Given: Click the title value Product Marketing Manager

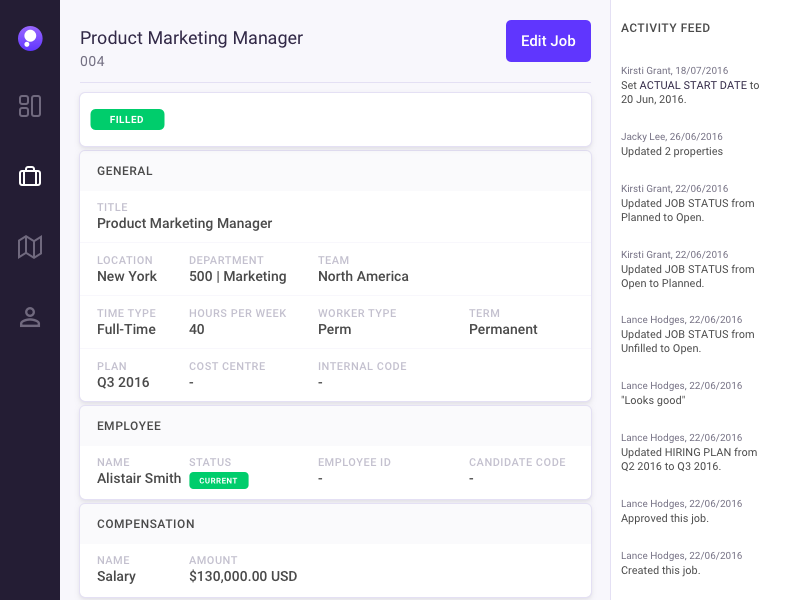Looking at the screenshot, I should tap(185, 223).
